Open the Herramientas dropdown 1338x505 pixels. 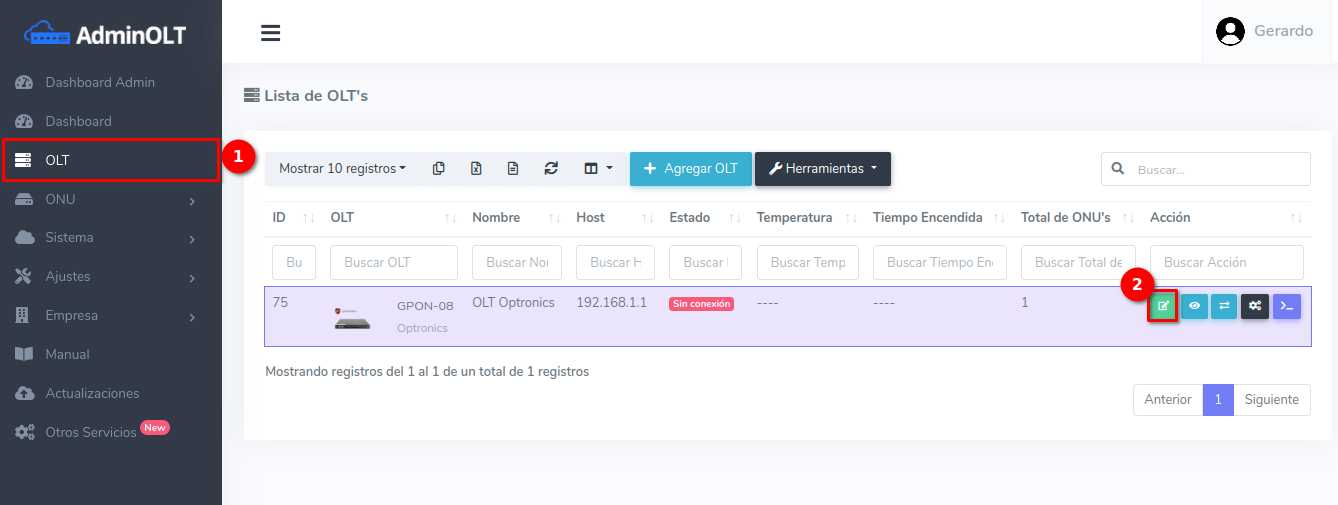pyautogui.click(x=822, y=169)
